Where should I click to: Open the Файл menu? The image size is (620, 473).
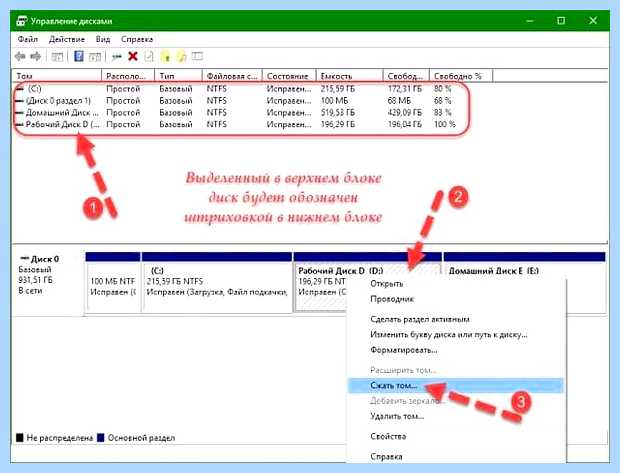(x=28, y=39)
